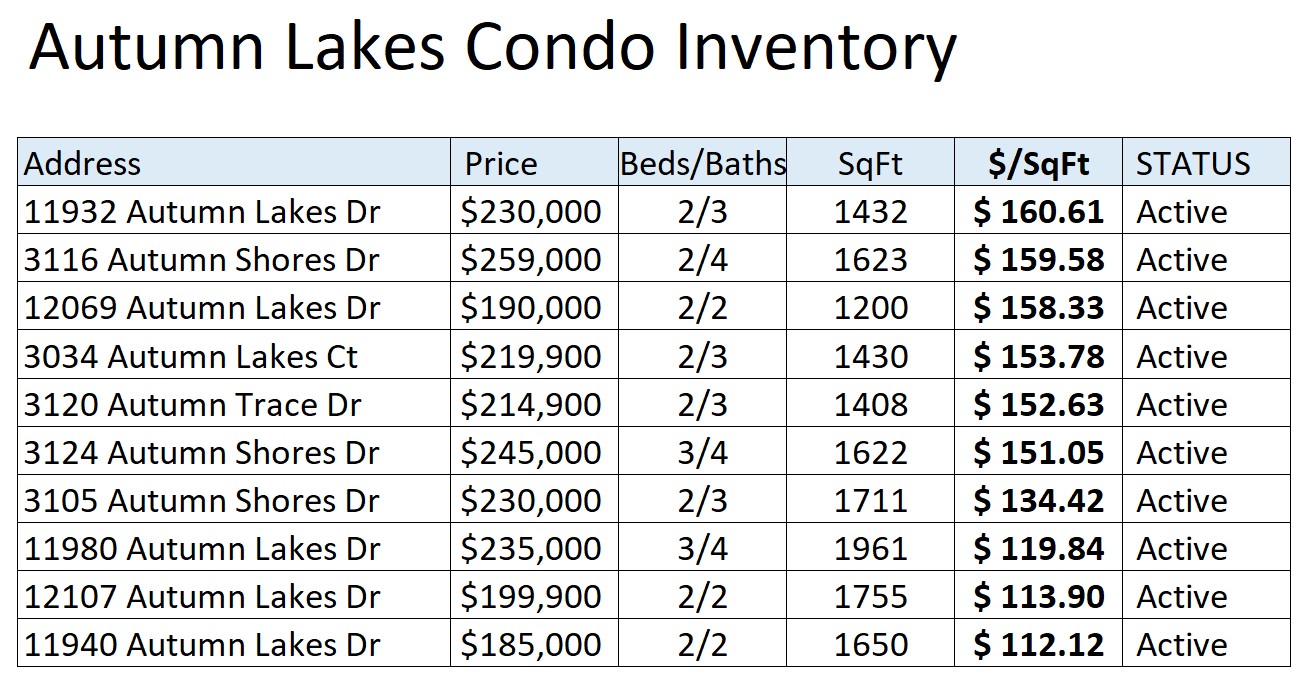Viewport: 1302px width, 675px height.
Task: Click the $235,000 price cell
Action: click(535, 548)
